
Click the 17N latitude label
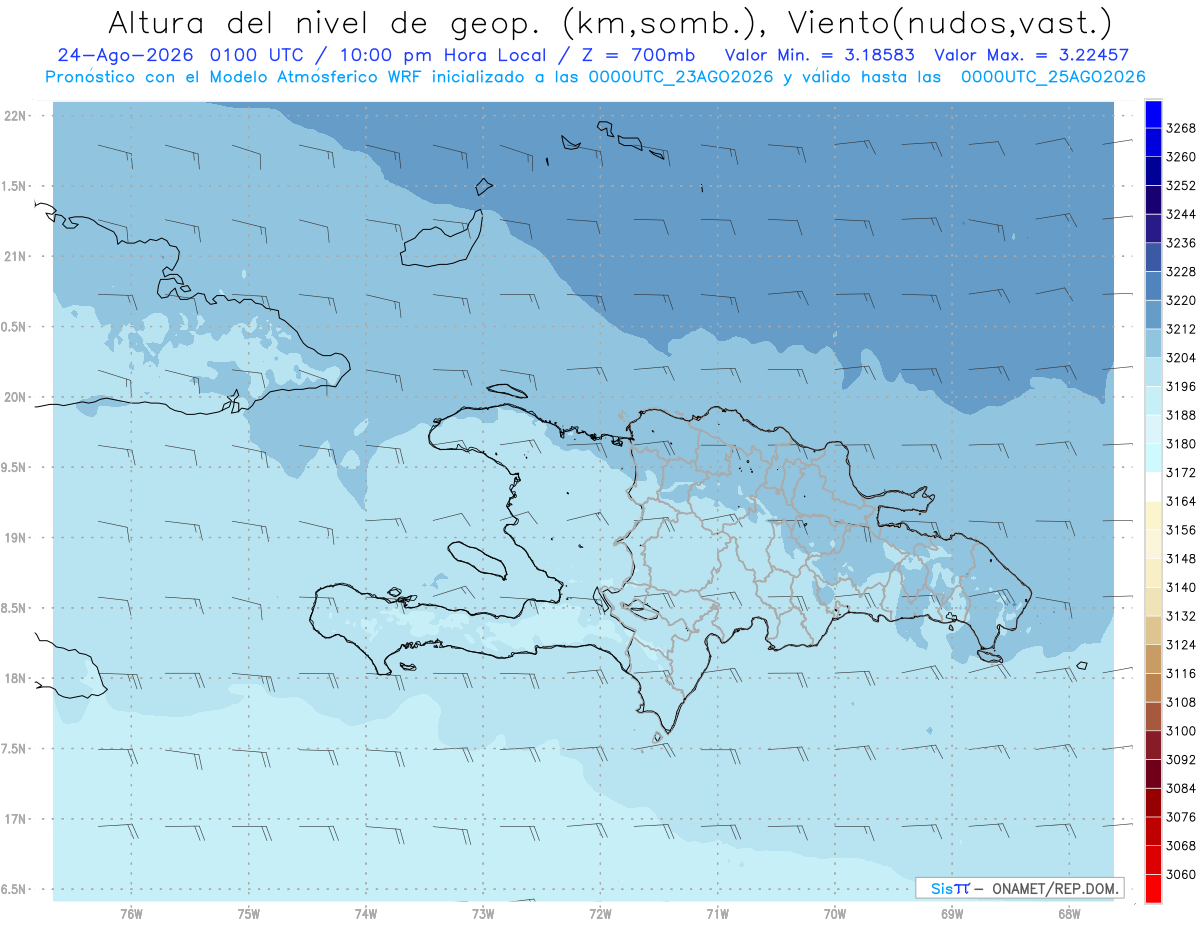(x=15, y=819)
